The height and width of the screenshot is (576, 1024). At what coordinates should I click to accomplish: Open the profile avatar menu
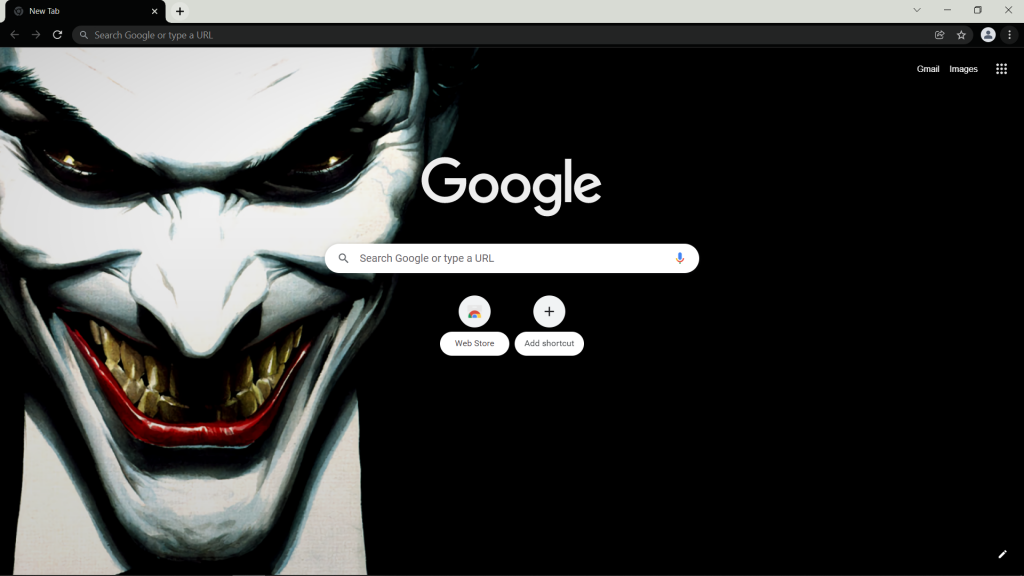point(987,35)
